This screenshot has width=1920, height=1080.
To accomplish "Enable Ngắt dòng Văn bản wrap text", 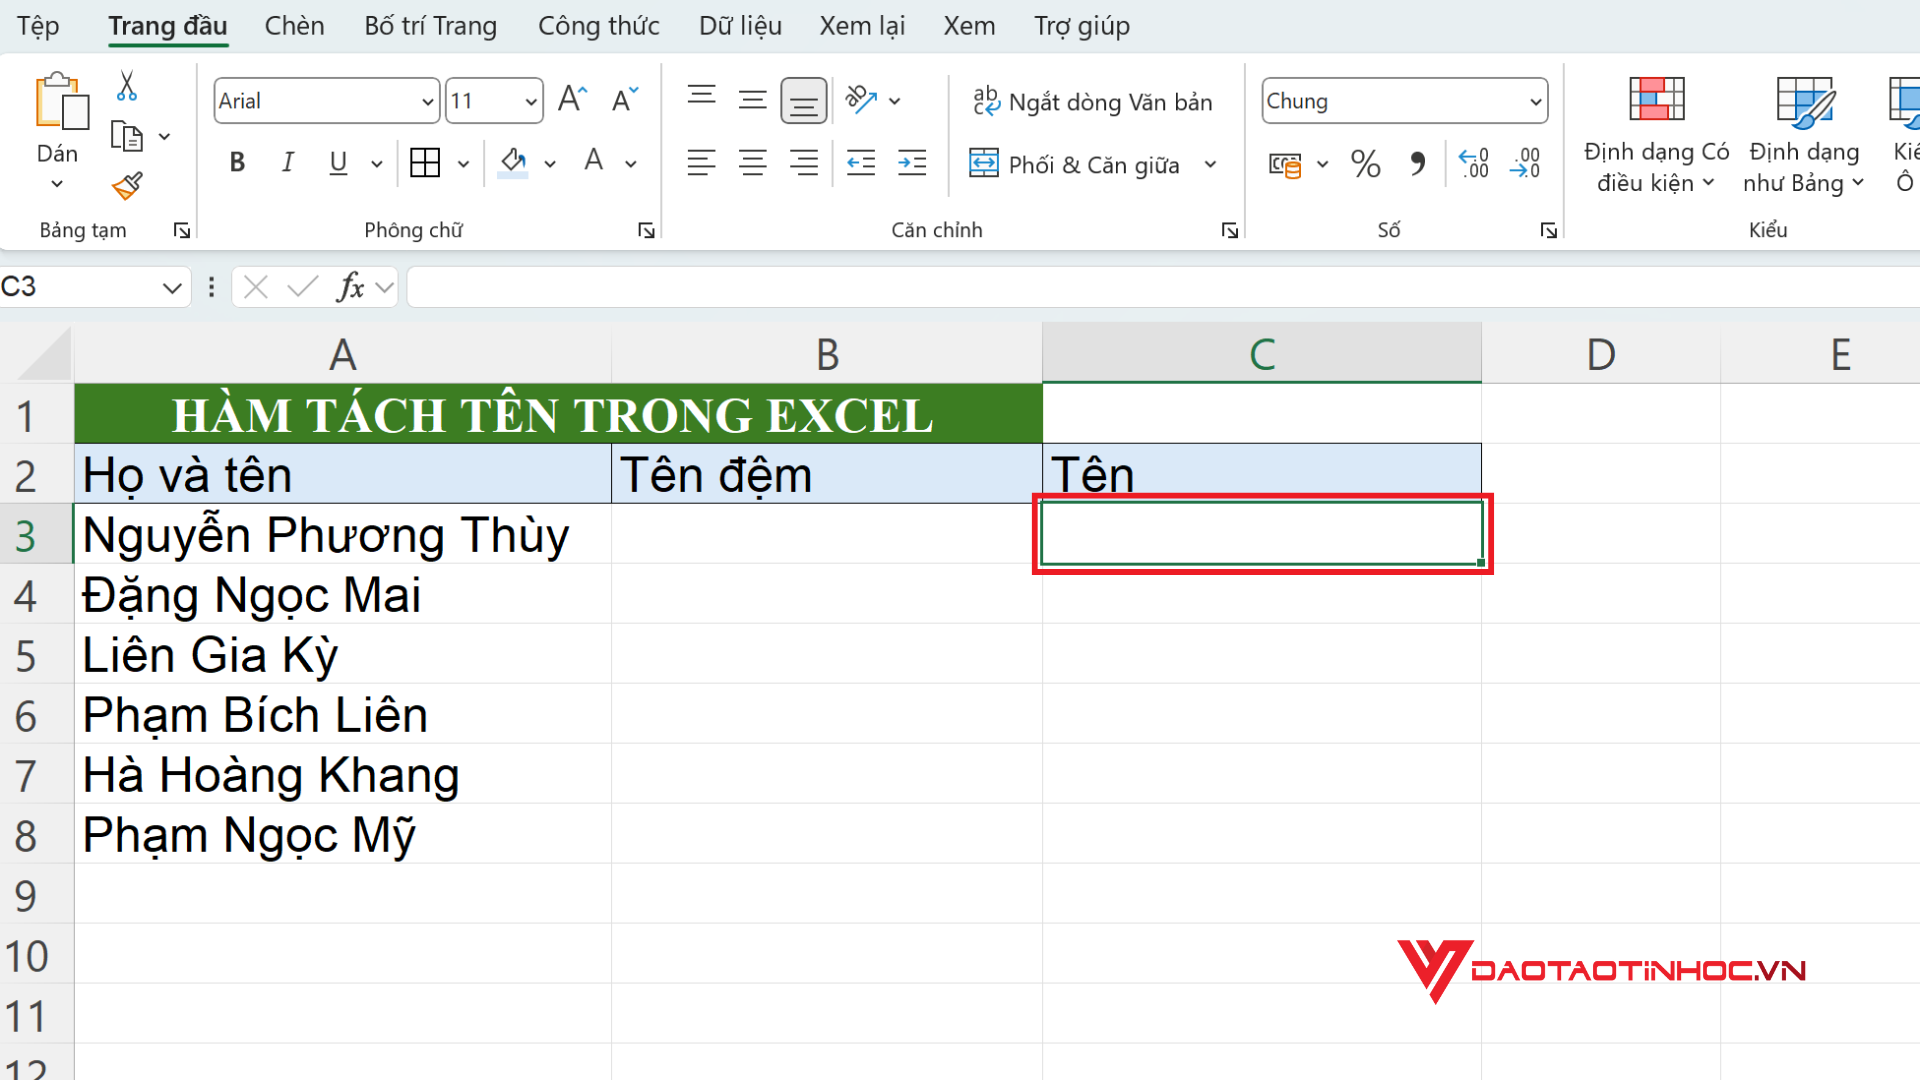I will [x=1092, y=102].
